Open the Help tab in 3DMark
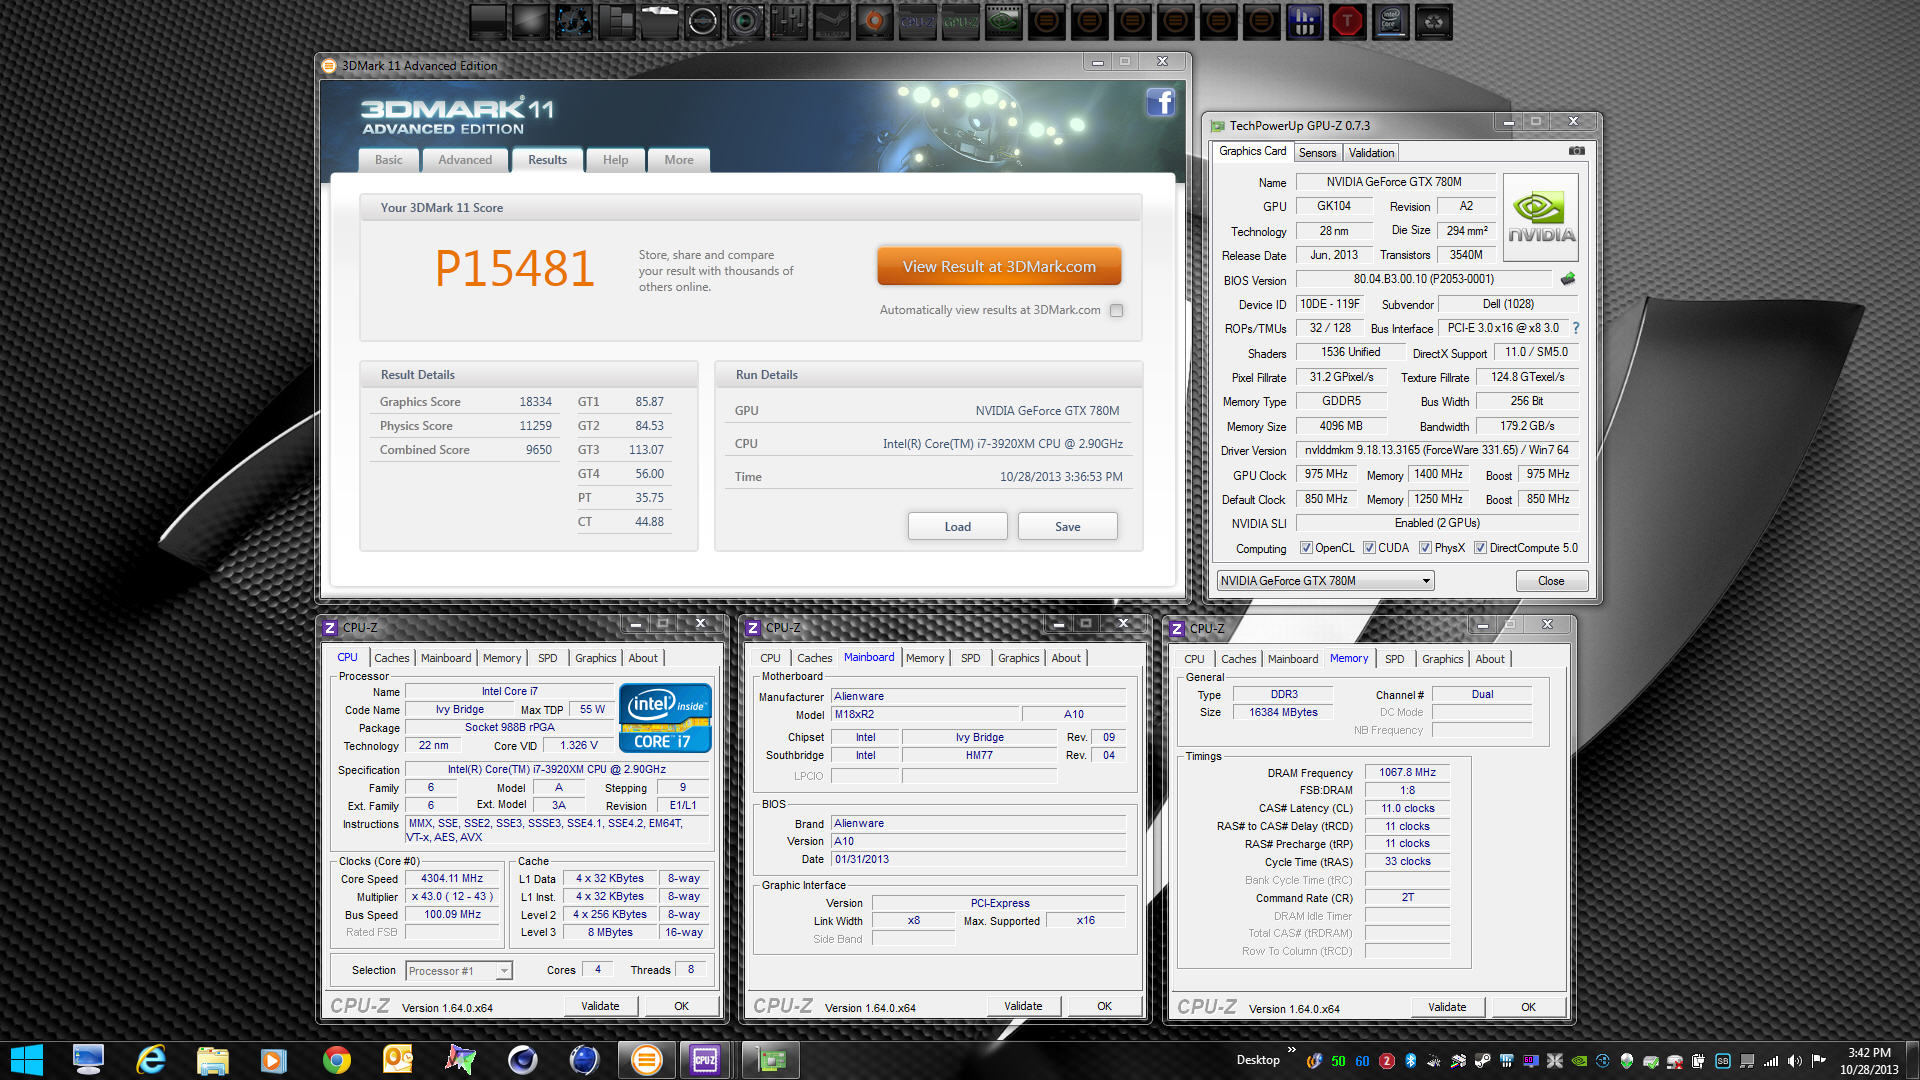Viewport: 1920px width, 1080px height. click(615, 160)
